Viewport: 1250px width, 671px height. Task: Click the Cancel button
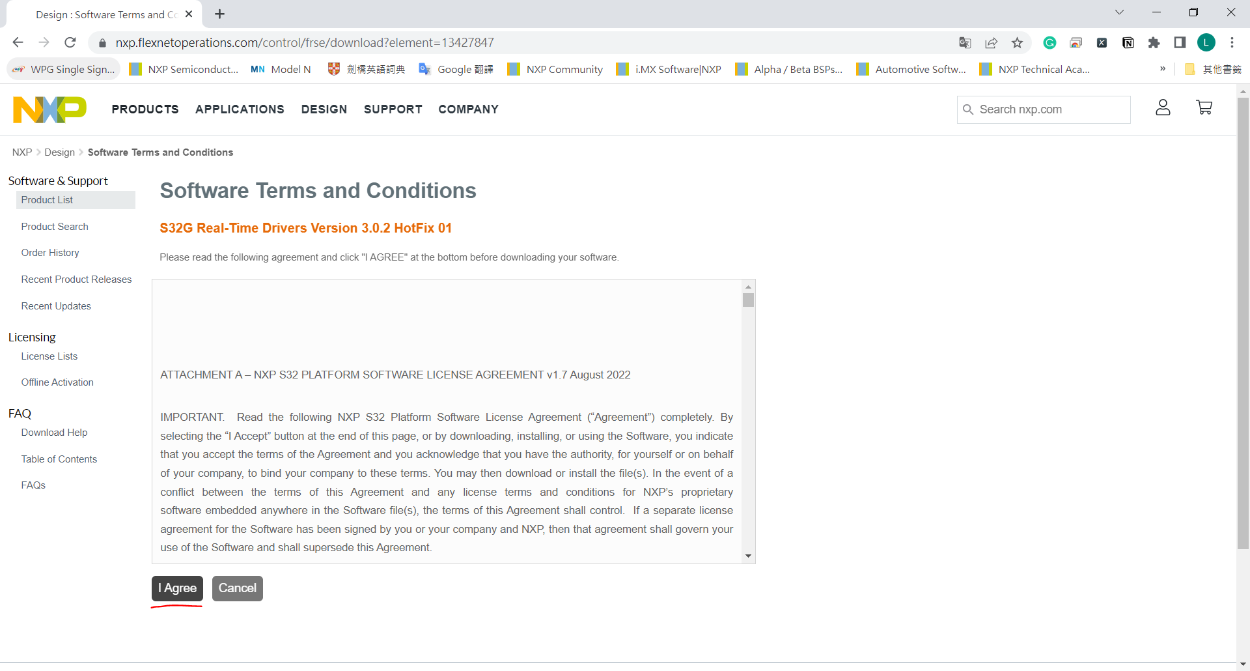[x=237, y=588]
